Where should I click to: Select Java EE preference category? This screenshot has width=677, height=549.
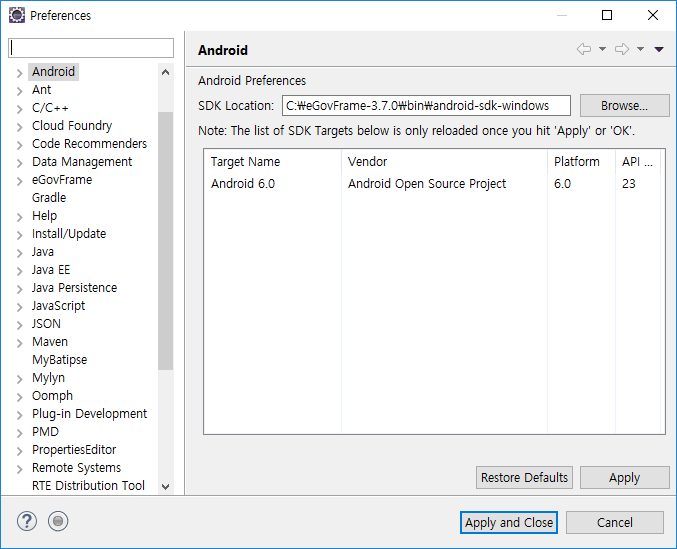[51, 270]
